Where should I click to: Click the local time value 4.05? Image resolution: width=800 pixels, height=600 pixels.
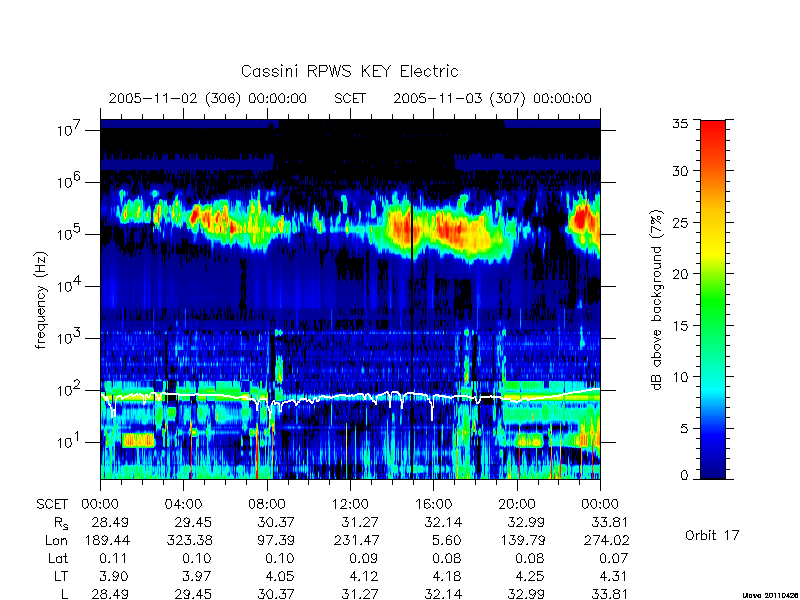[x=280, y=577]
